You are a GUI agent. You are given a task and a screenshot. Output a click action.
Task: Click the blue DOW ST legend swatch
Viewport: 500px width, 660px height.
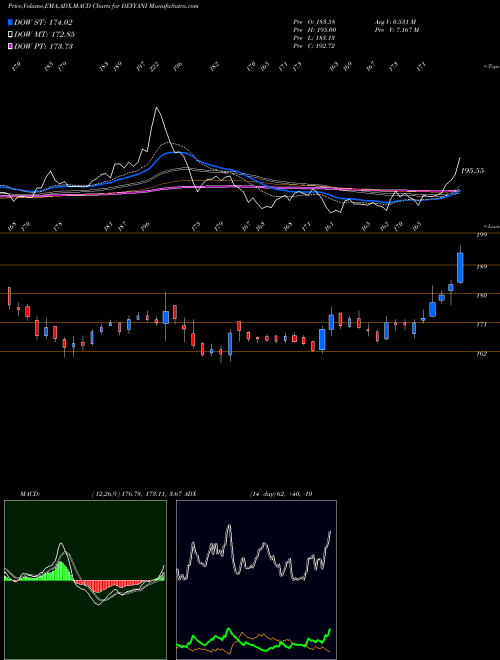click(x=10, y=22)
